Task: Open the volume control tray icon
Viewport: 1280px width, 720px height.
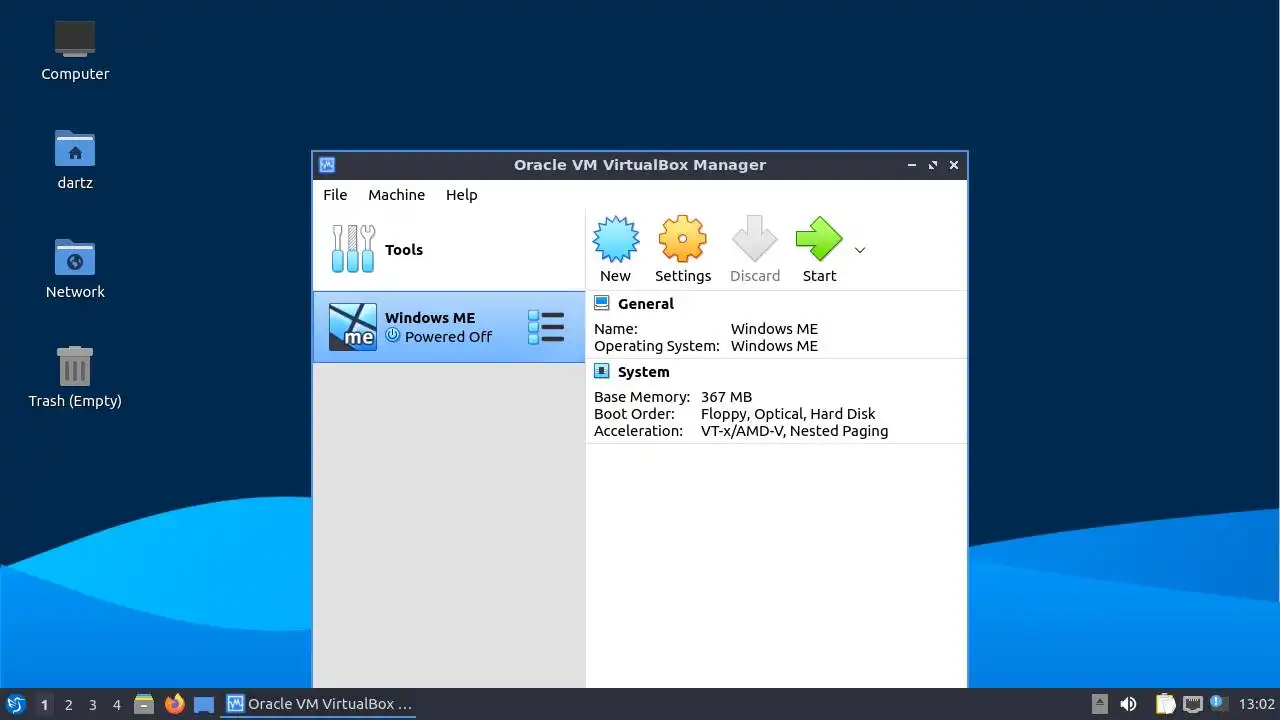Action: coord(1128,704)
